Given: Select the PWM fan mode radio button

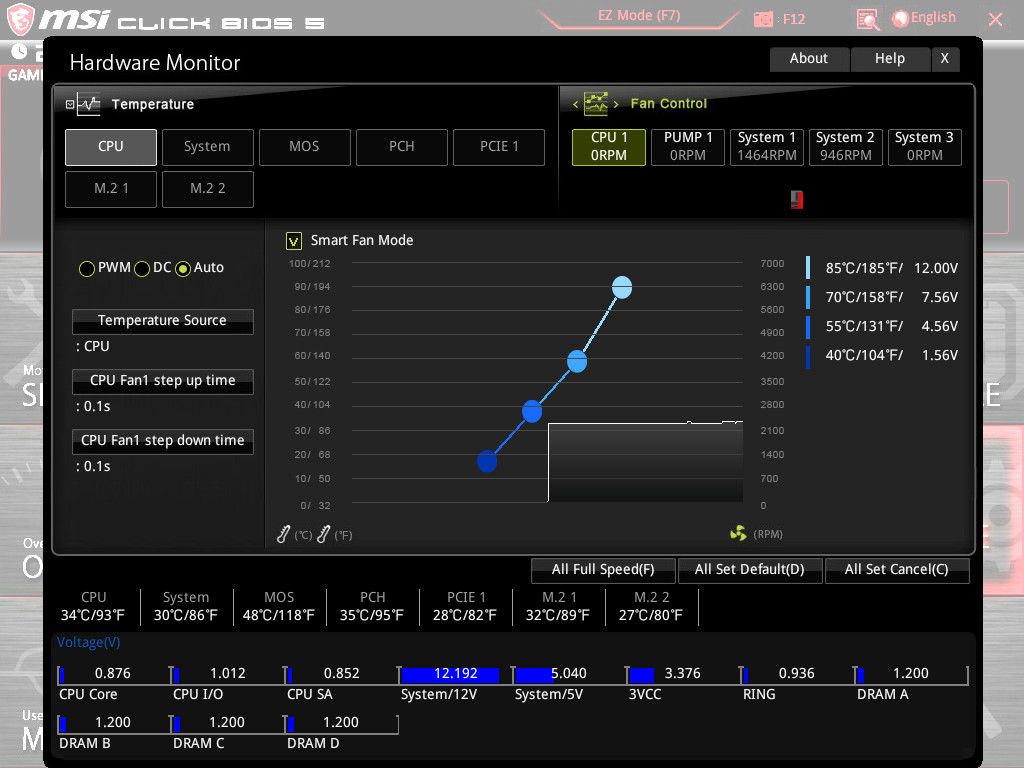Looking at the screenshot, I should pyautogui.click(x=87, y=268).
